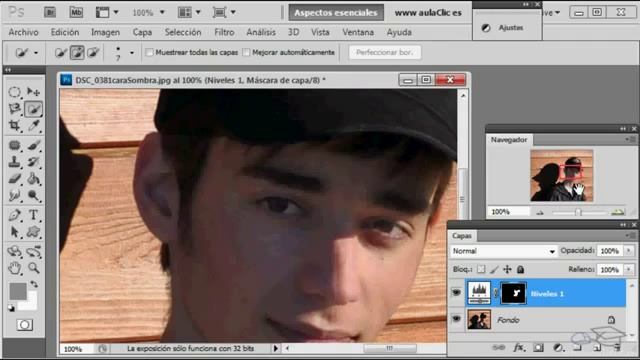640x360 pixels.
Task: Choose Subtract from Selection mode
Action: [x=93, y=53]
